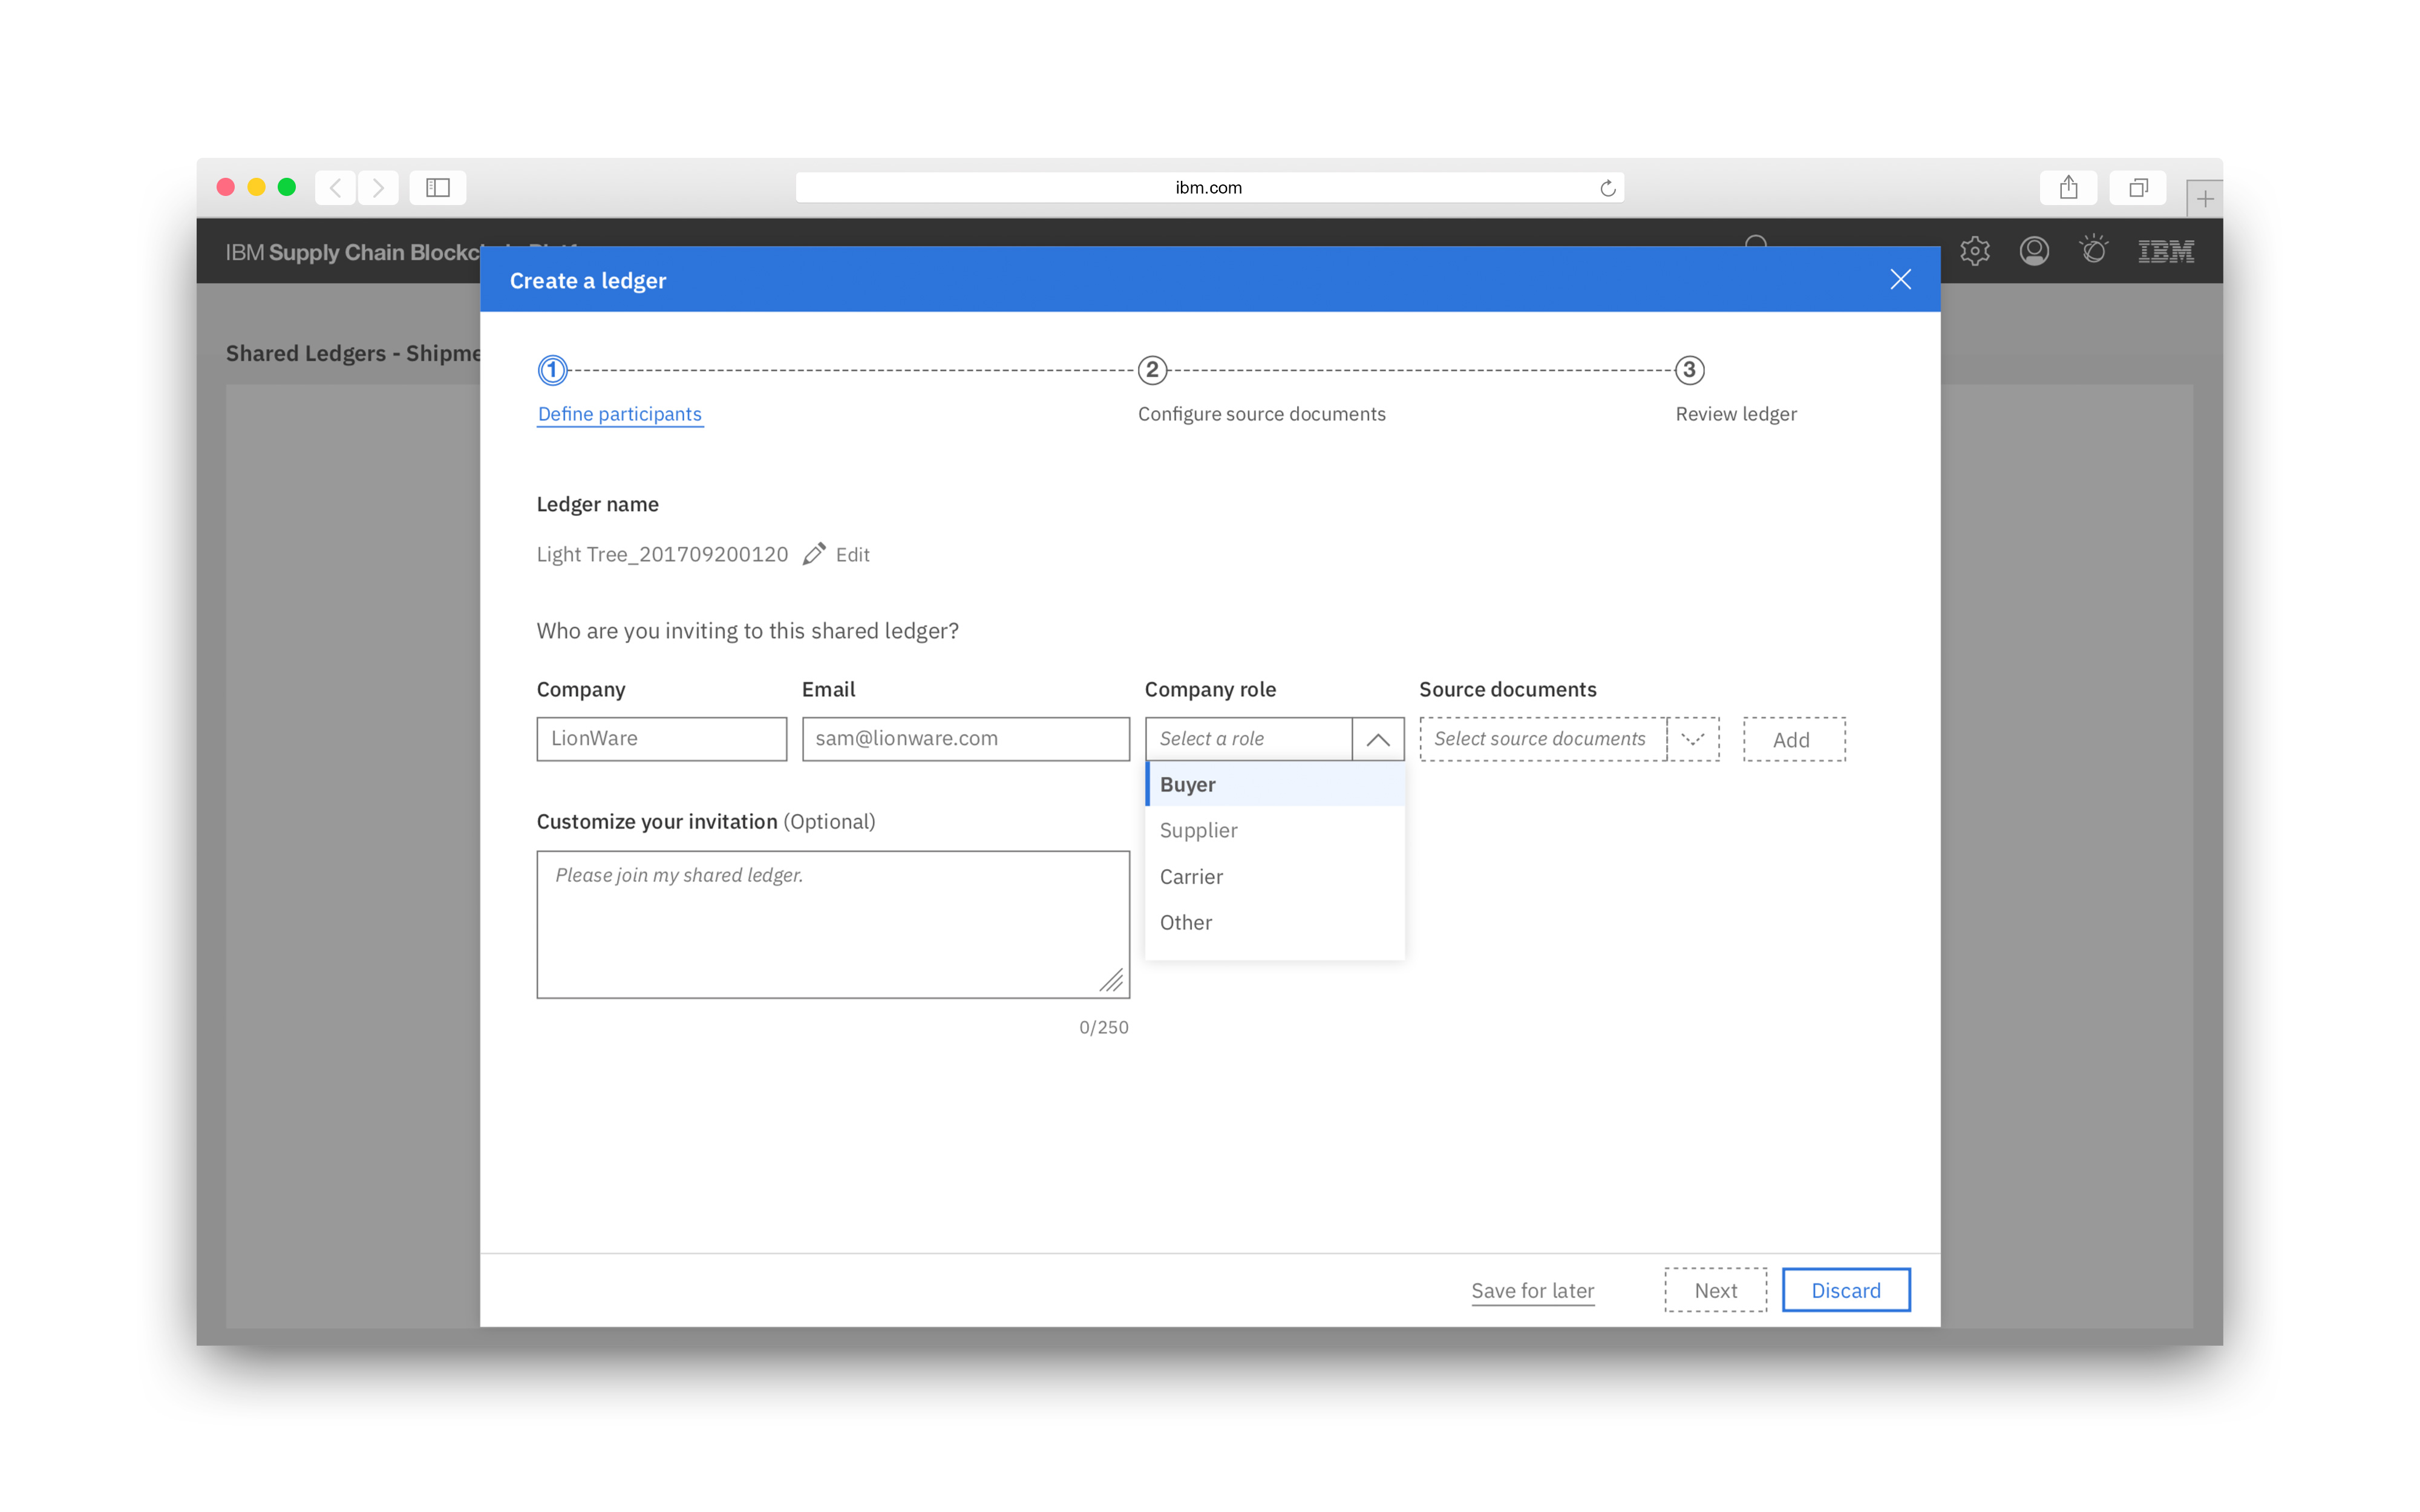Open the user profile icon in header
The width and height of the screenshot is (2420, 1512).
[x=2034, y=251]
